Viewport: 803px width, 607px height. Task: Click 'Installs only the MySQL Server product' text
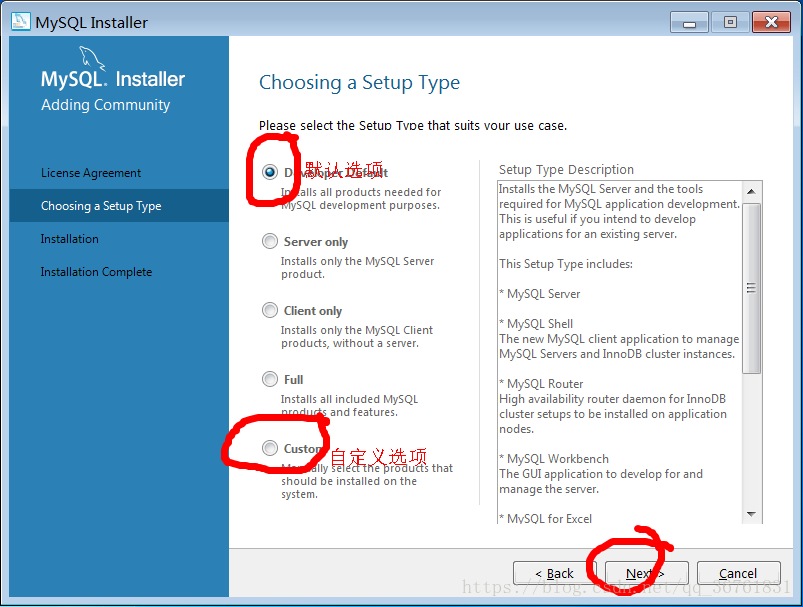357,267
